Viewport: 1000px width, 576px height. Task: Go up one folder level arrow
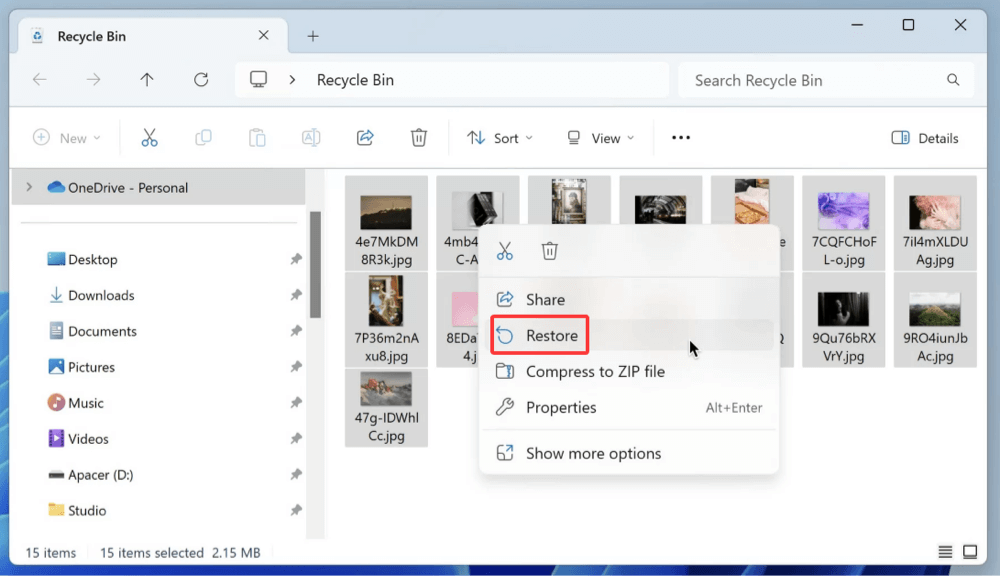147,80
